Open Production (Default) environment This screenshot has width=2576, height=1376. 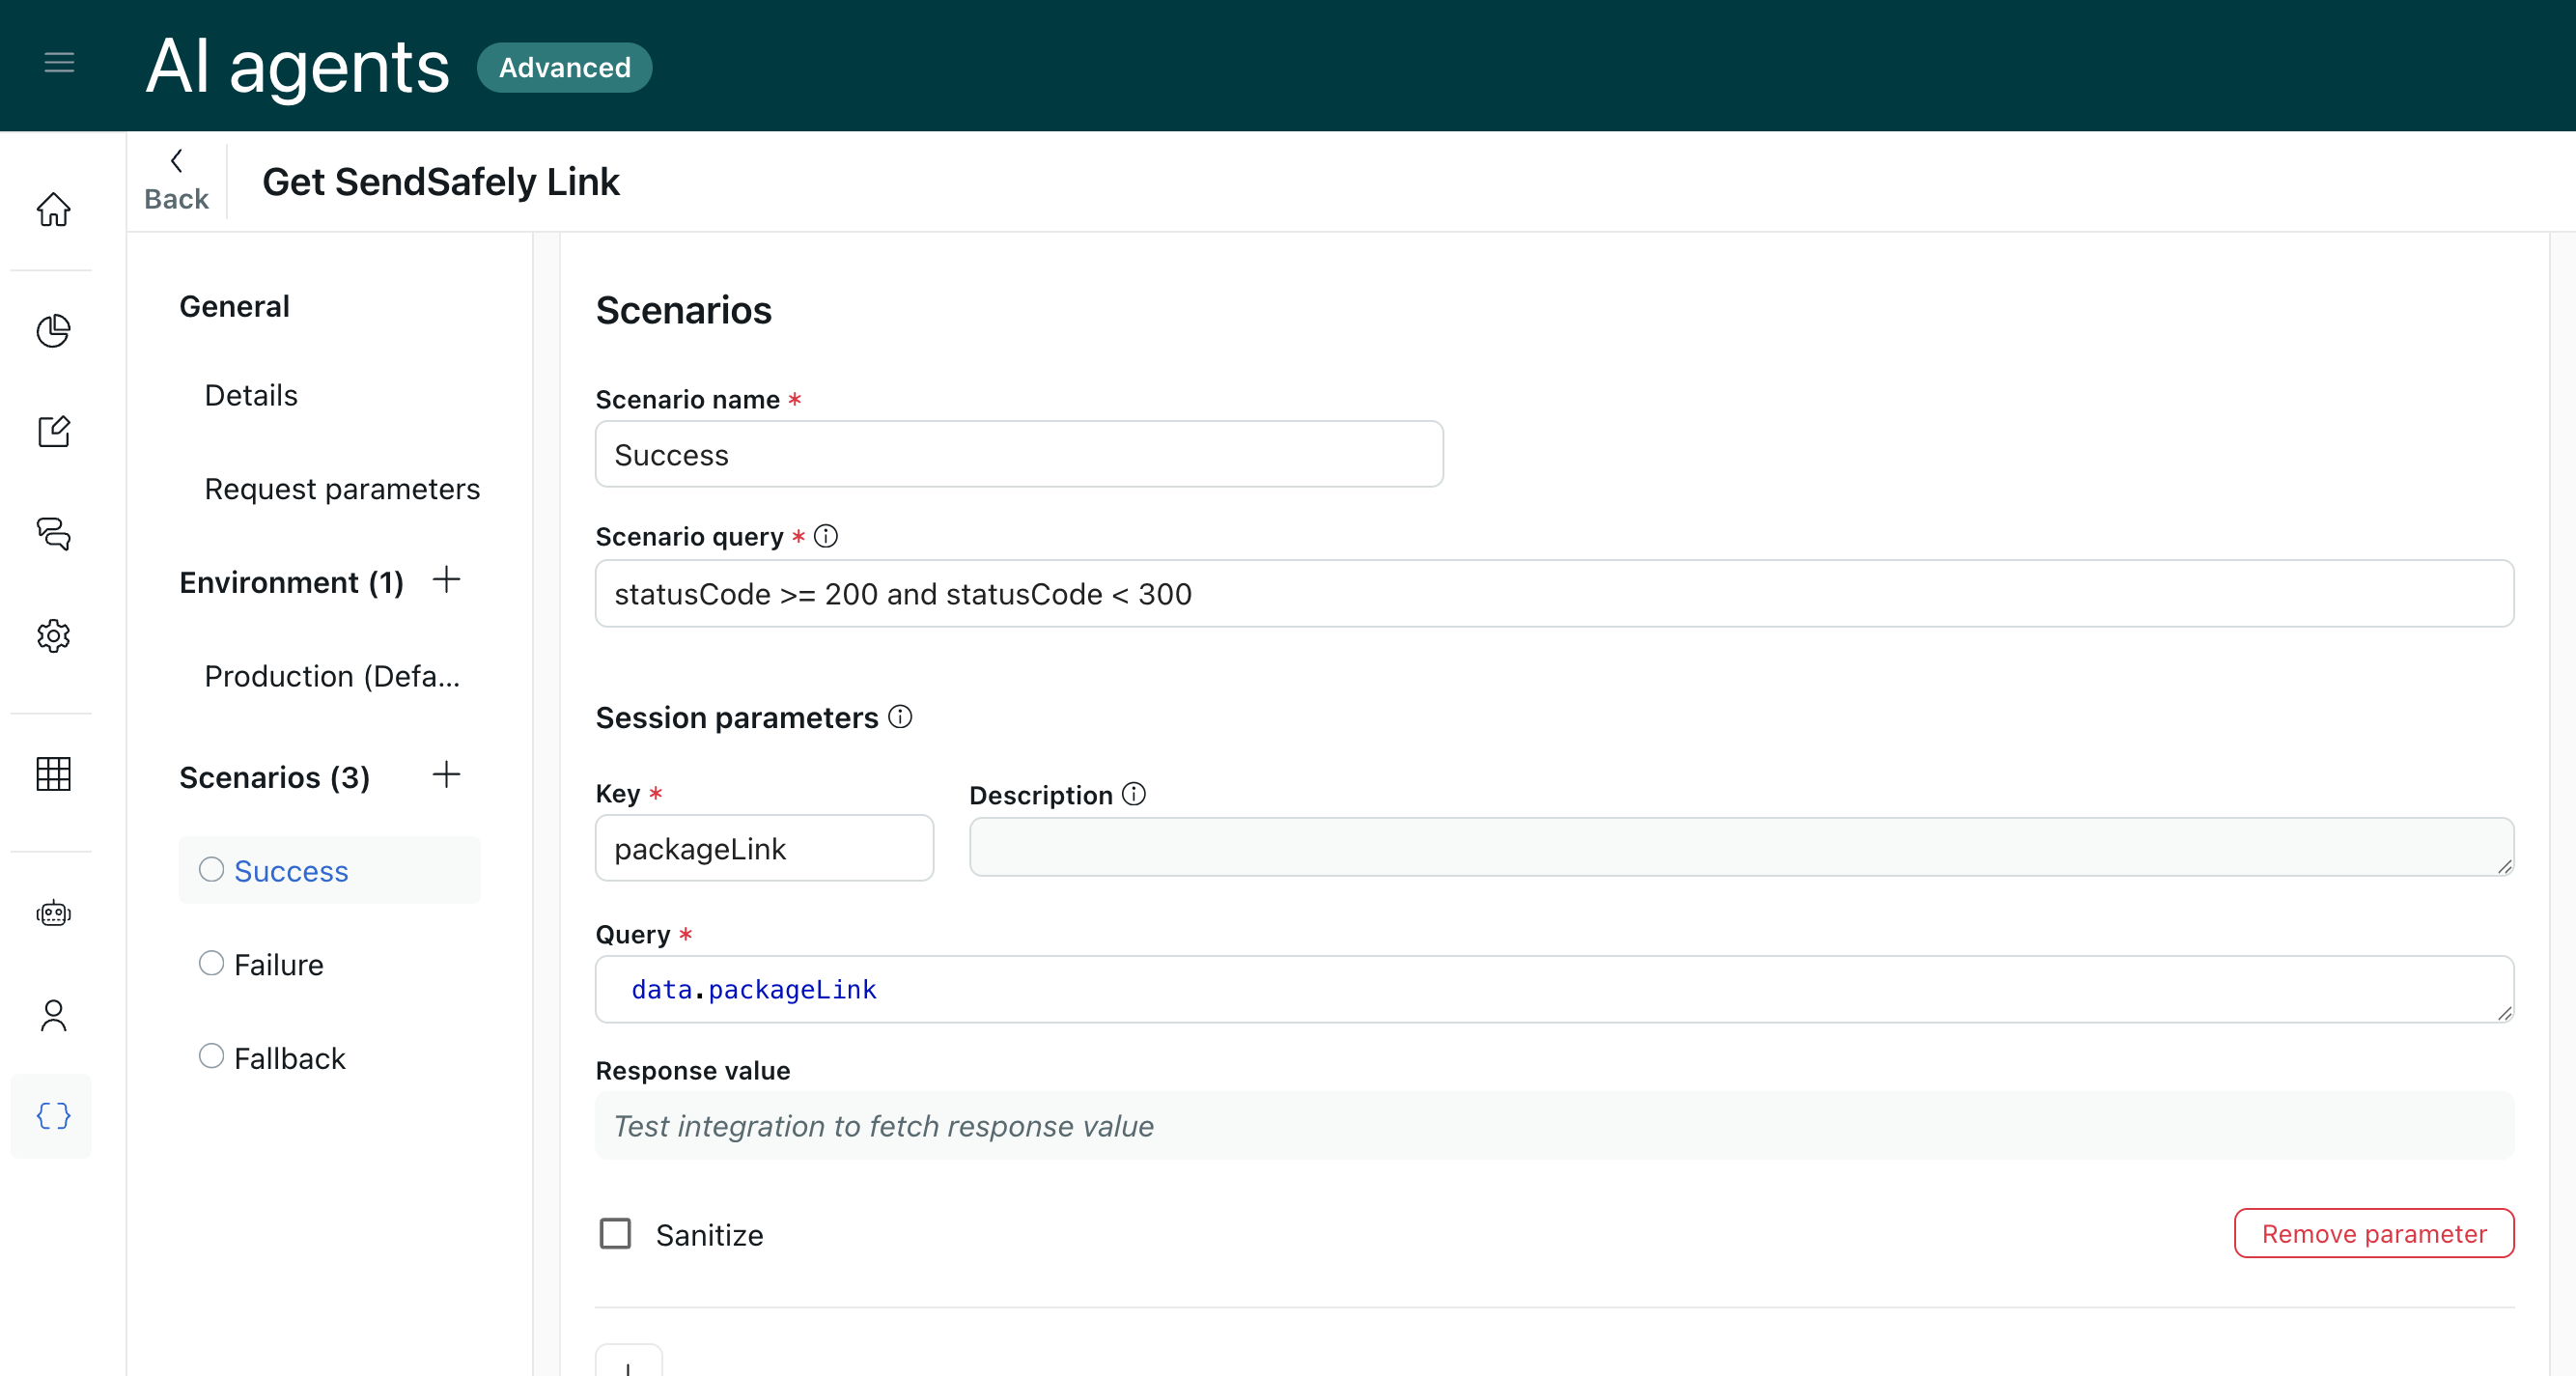332,677
